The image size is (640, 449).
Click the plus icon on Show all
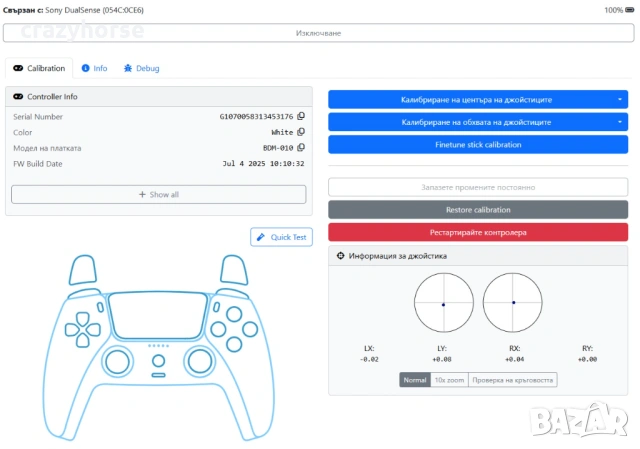pyautogui.click(x=142, y=194)
